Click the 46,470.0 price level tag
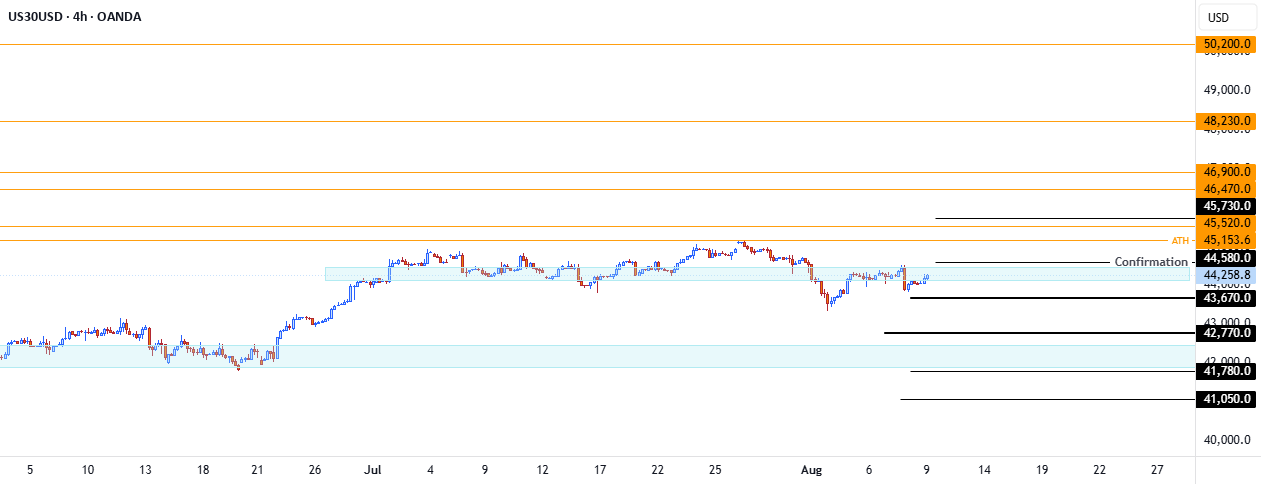Viewport: 1261px width, 484px height. point(1226,188)
